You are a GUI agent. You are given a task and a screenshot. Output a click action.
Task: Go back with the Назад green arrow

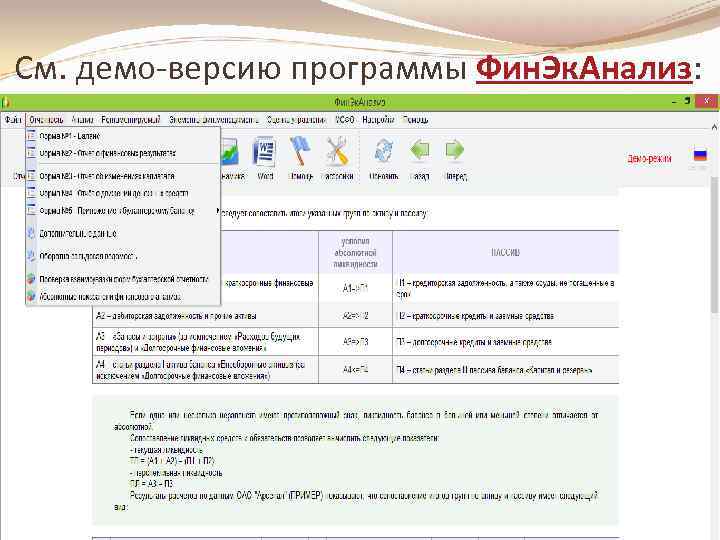(420, 151)
